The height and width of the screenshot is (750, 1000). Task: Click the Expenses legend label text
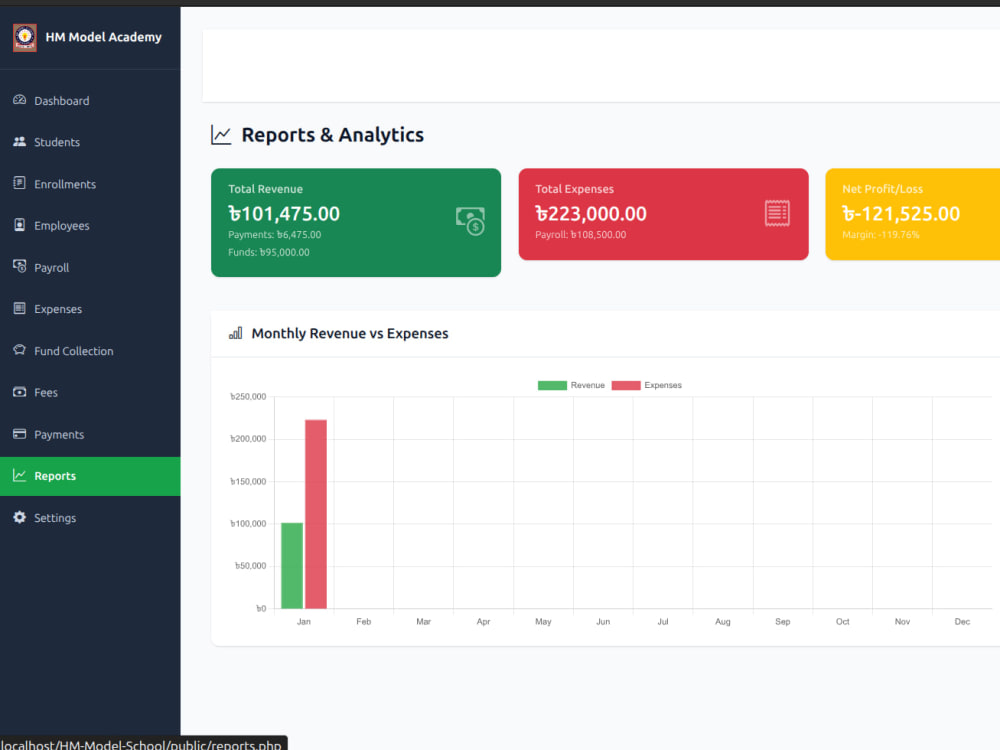click(663, 385)
